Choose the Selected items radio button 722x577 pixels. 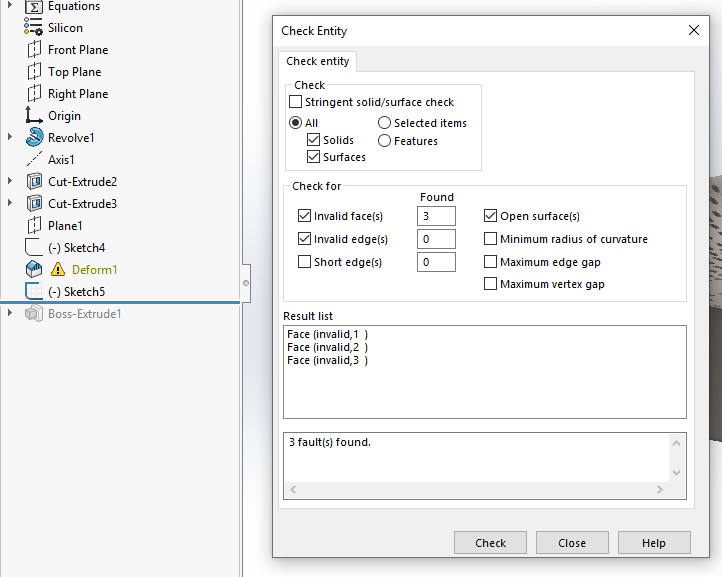click(385, 123)
